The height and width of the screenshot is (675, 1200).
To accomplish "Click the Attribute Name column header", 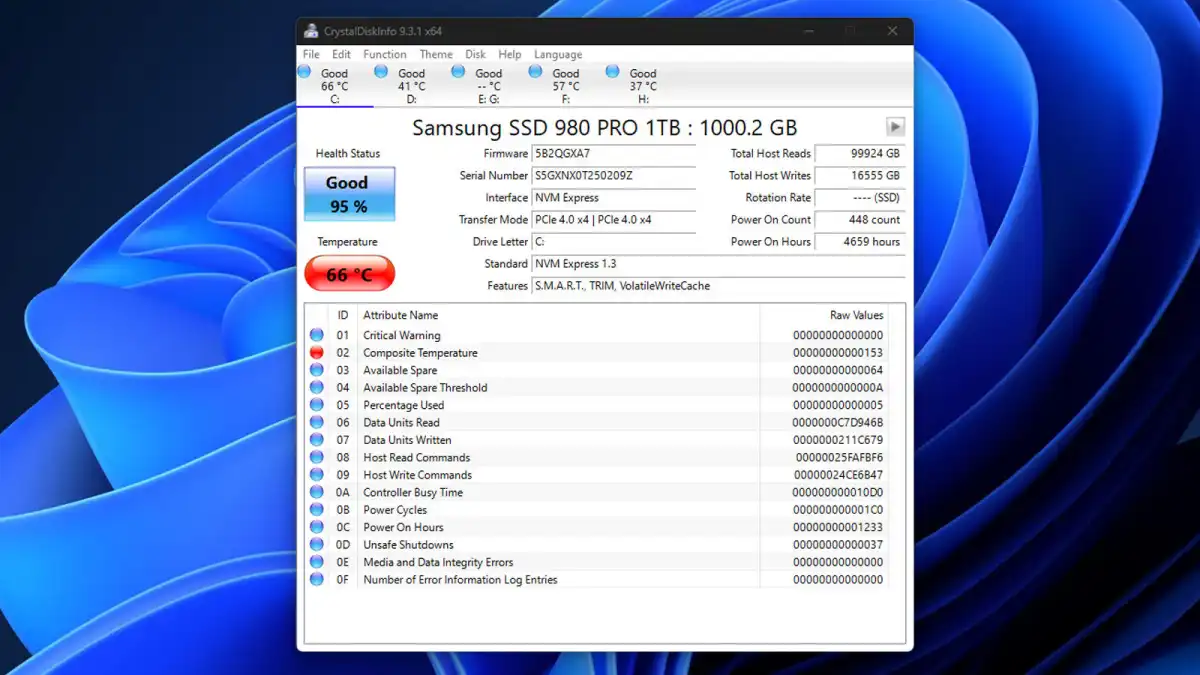I will (x=558, y=316).
